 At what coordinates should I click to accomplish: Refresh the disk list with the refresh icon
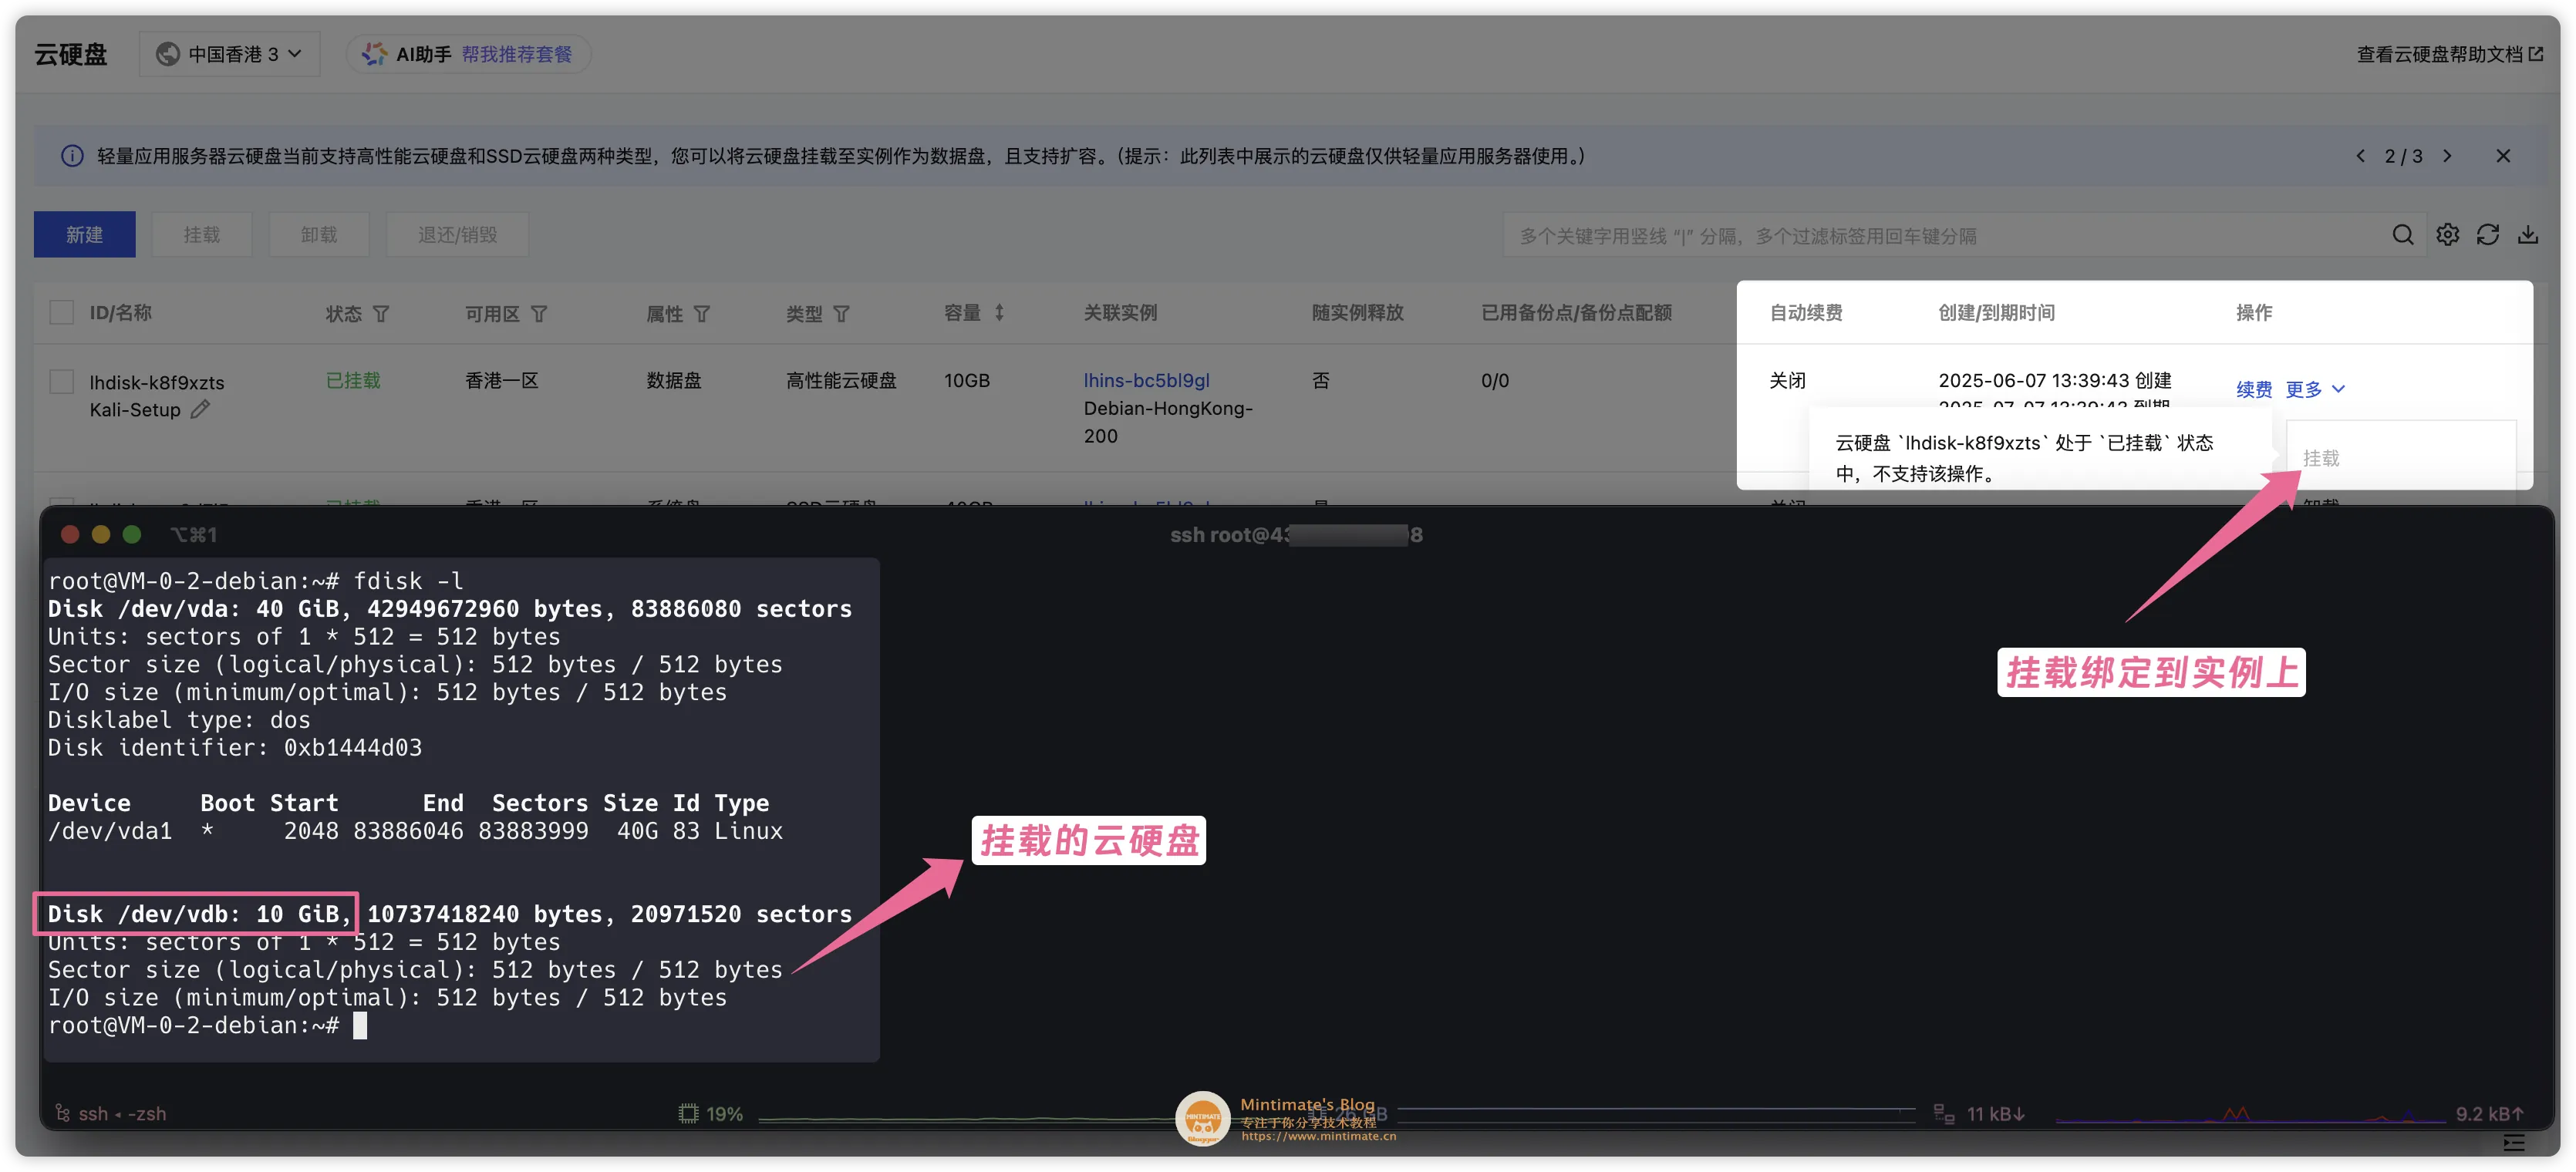[2489, 234]
